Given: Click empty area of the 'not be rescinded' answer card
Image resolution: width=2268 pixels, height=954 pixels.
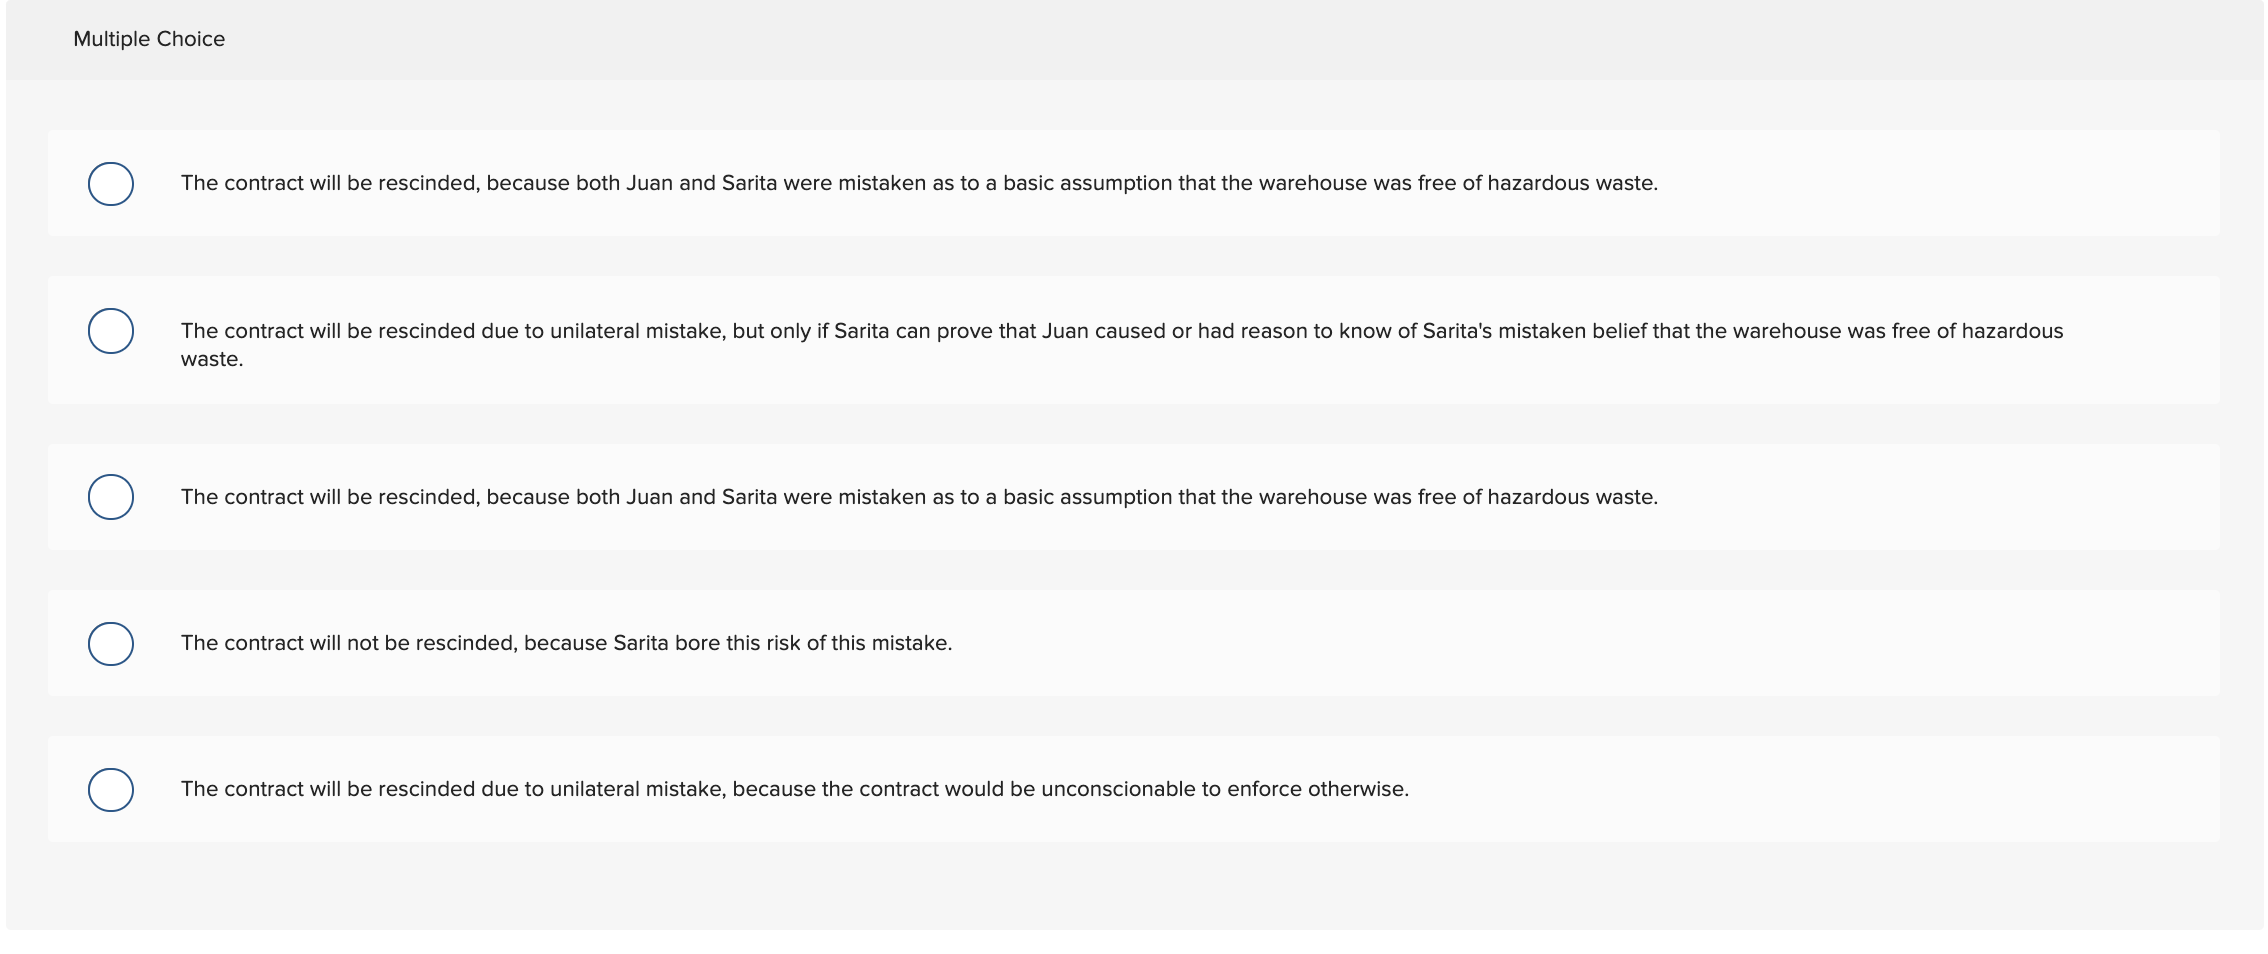Looking at the screenshot, I should (1600, 643).
